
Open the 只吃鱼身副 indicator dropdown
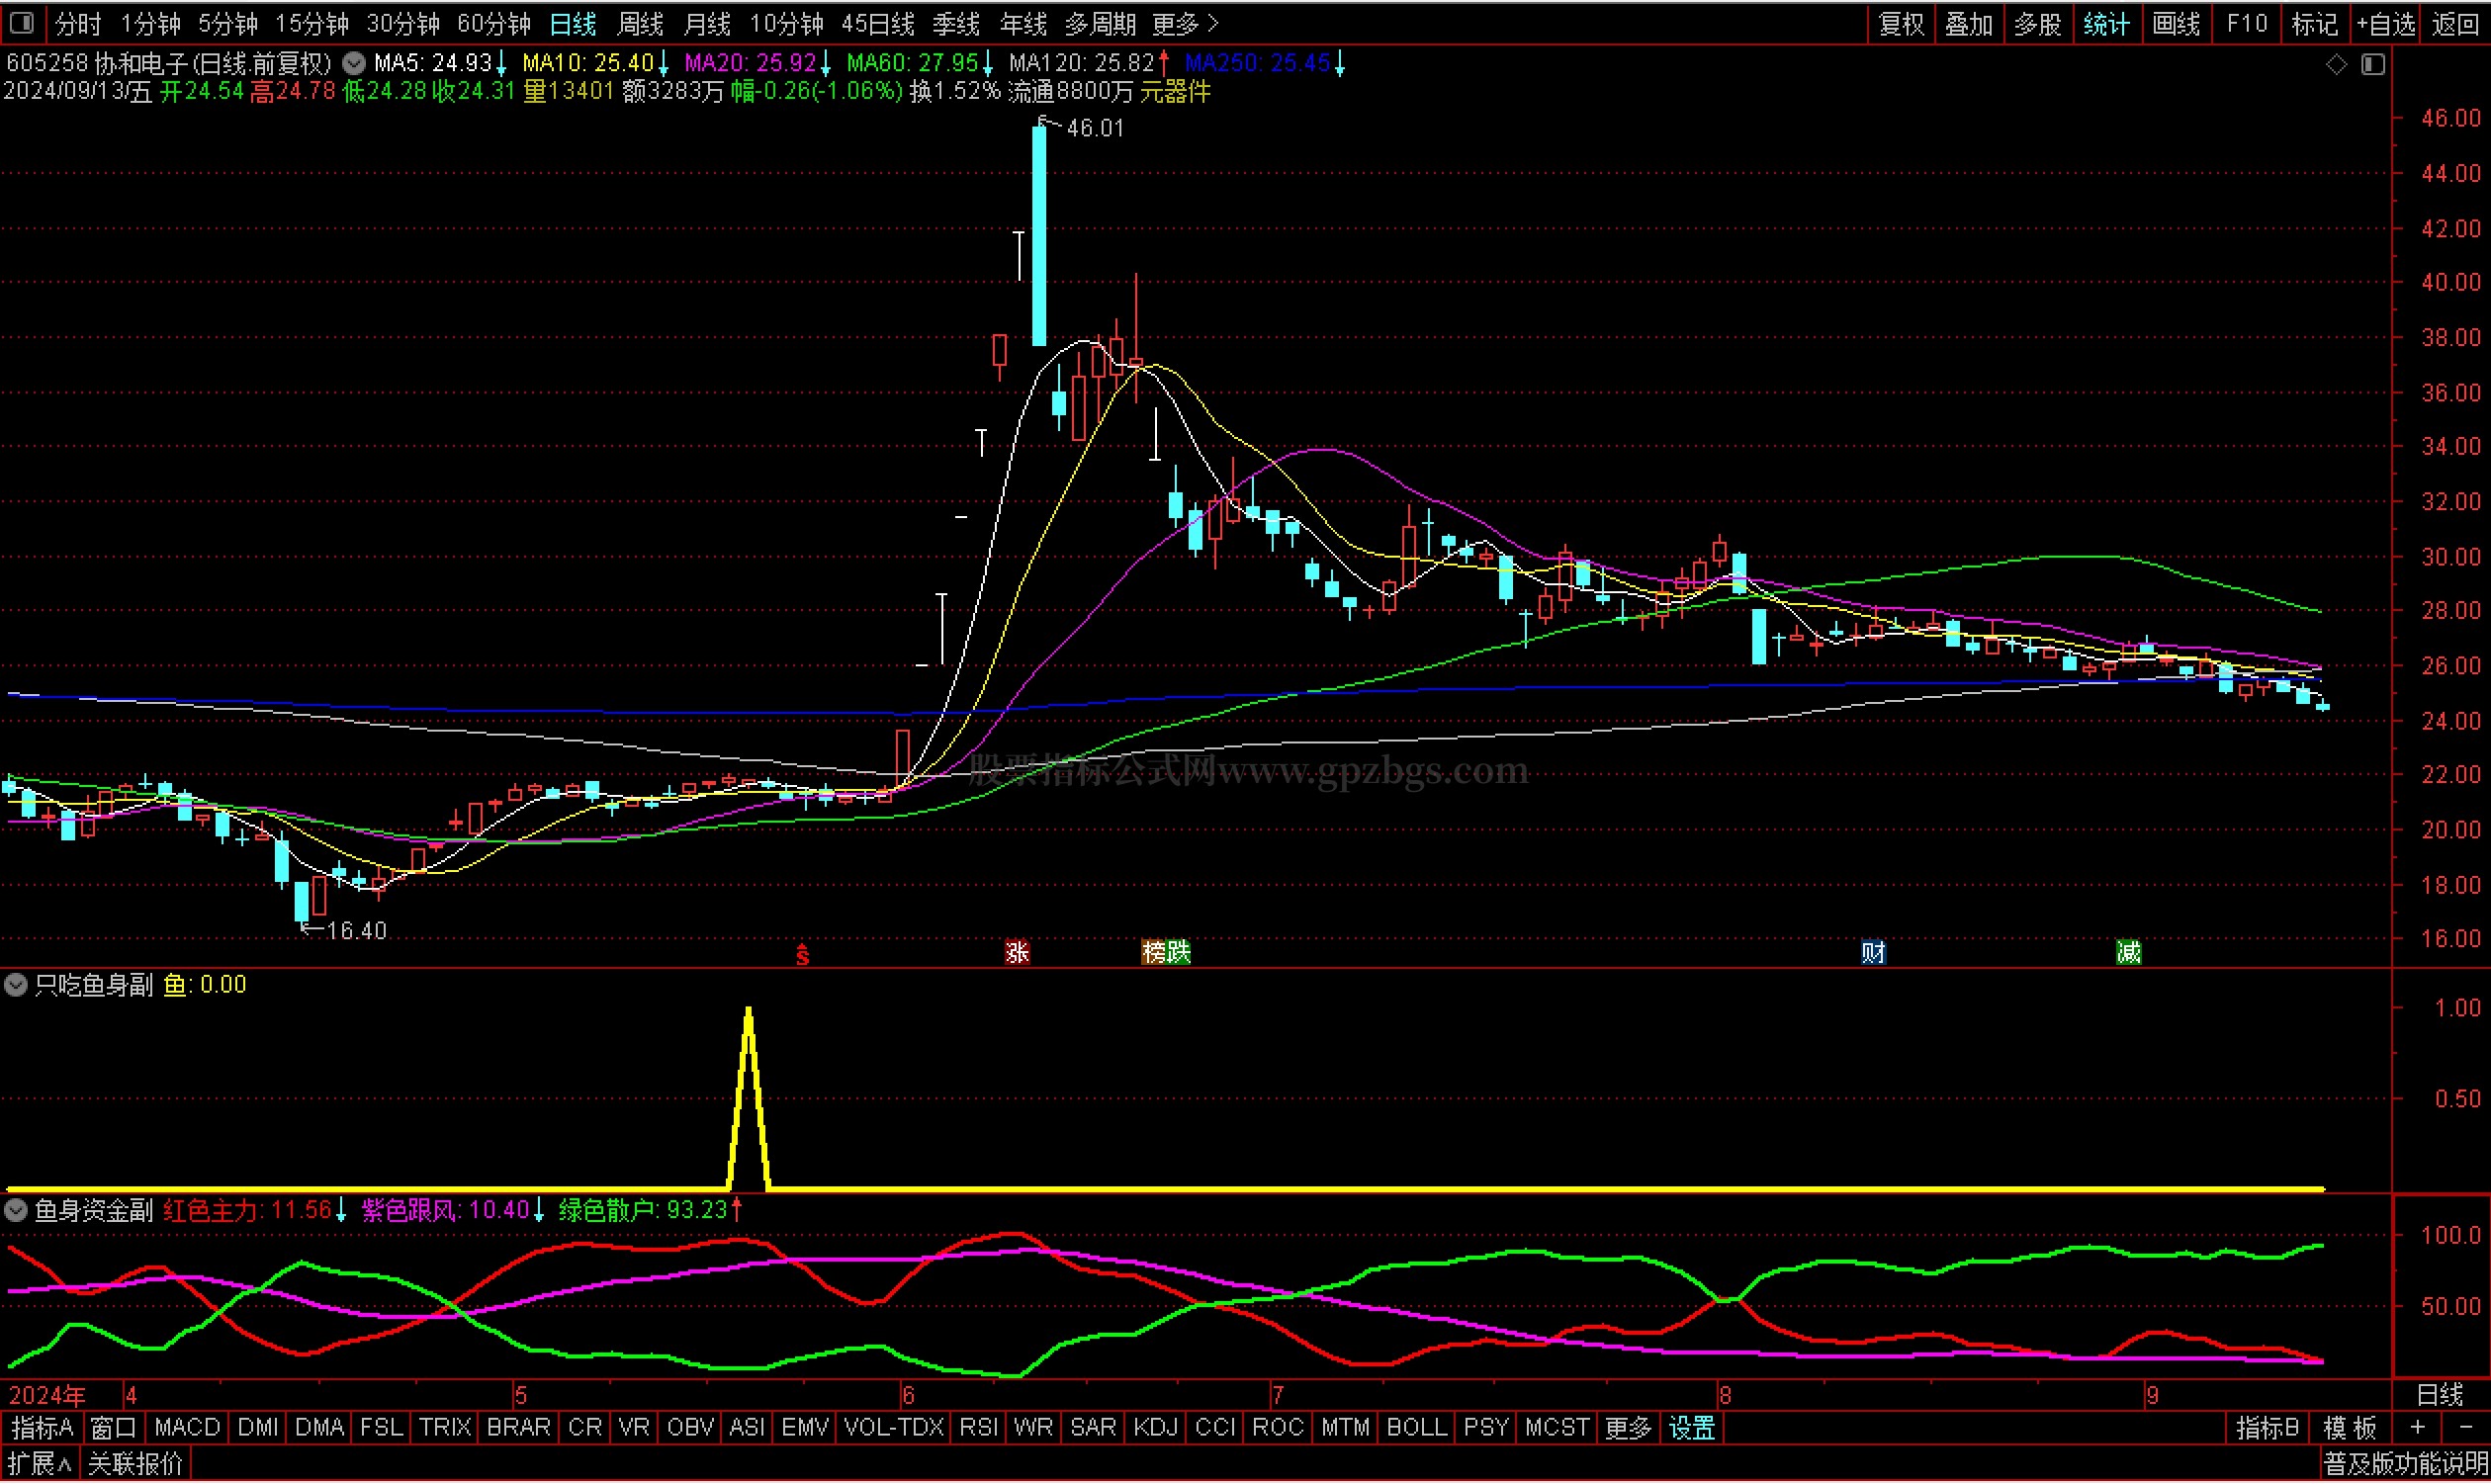tap(15, 985)
